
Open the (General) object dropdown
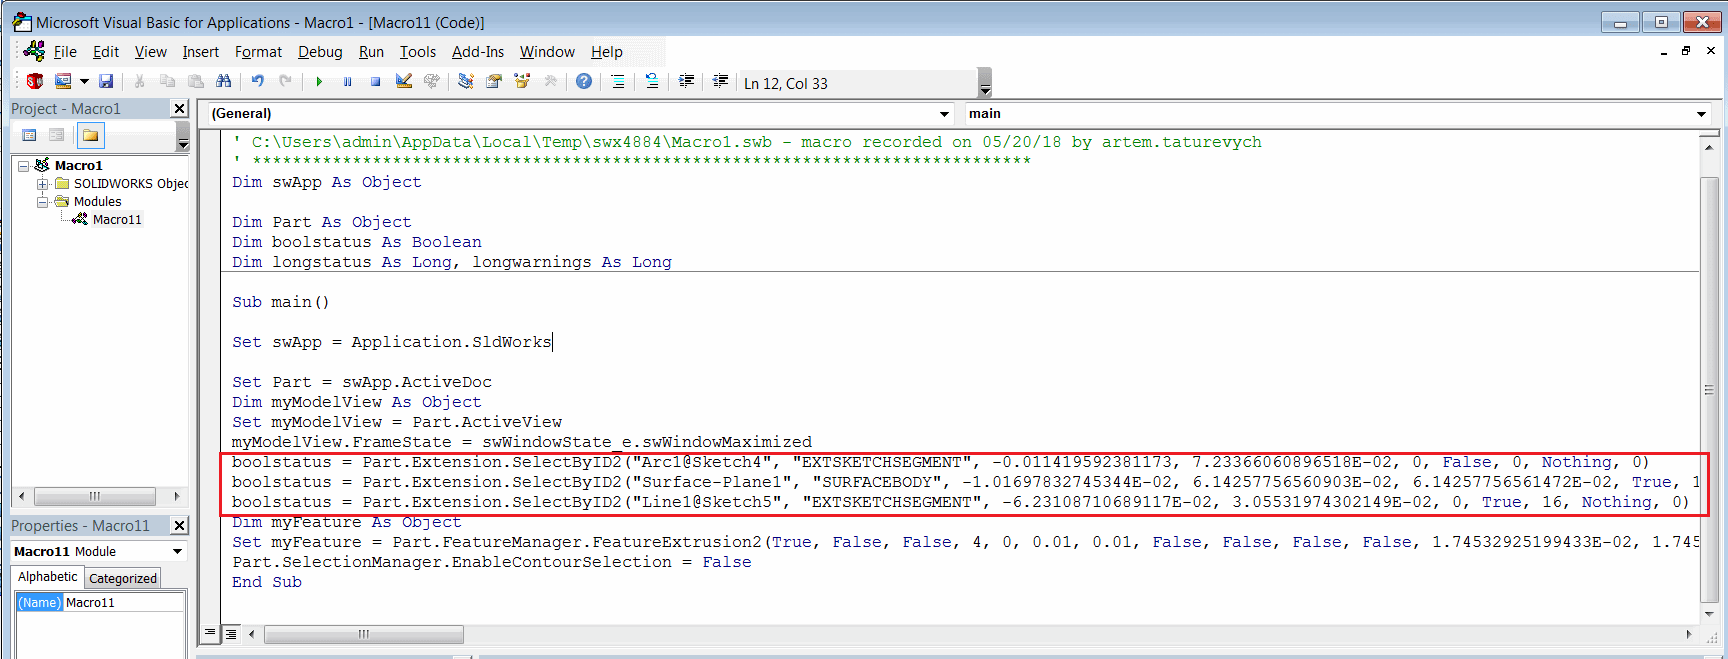coord(945,114)
